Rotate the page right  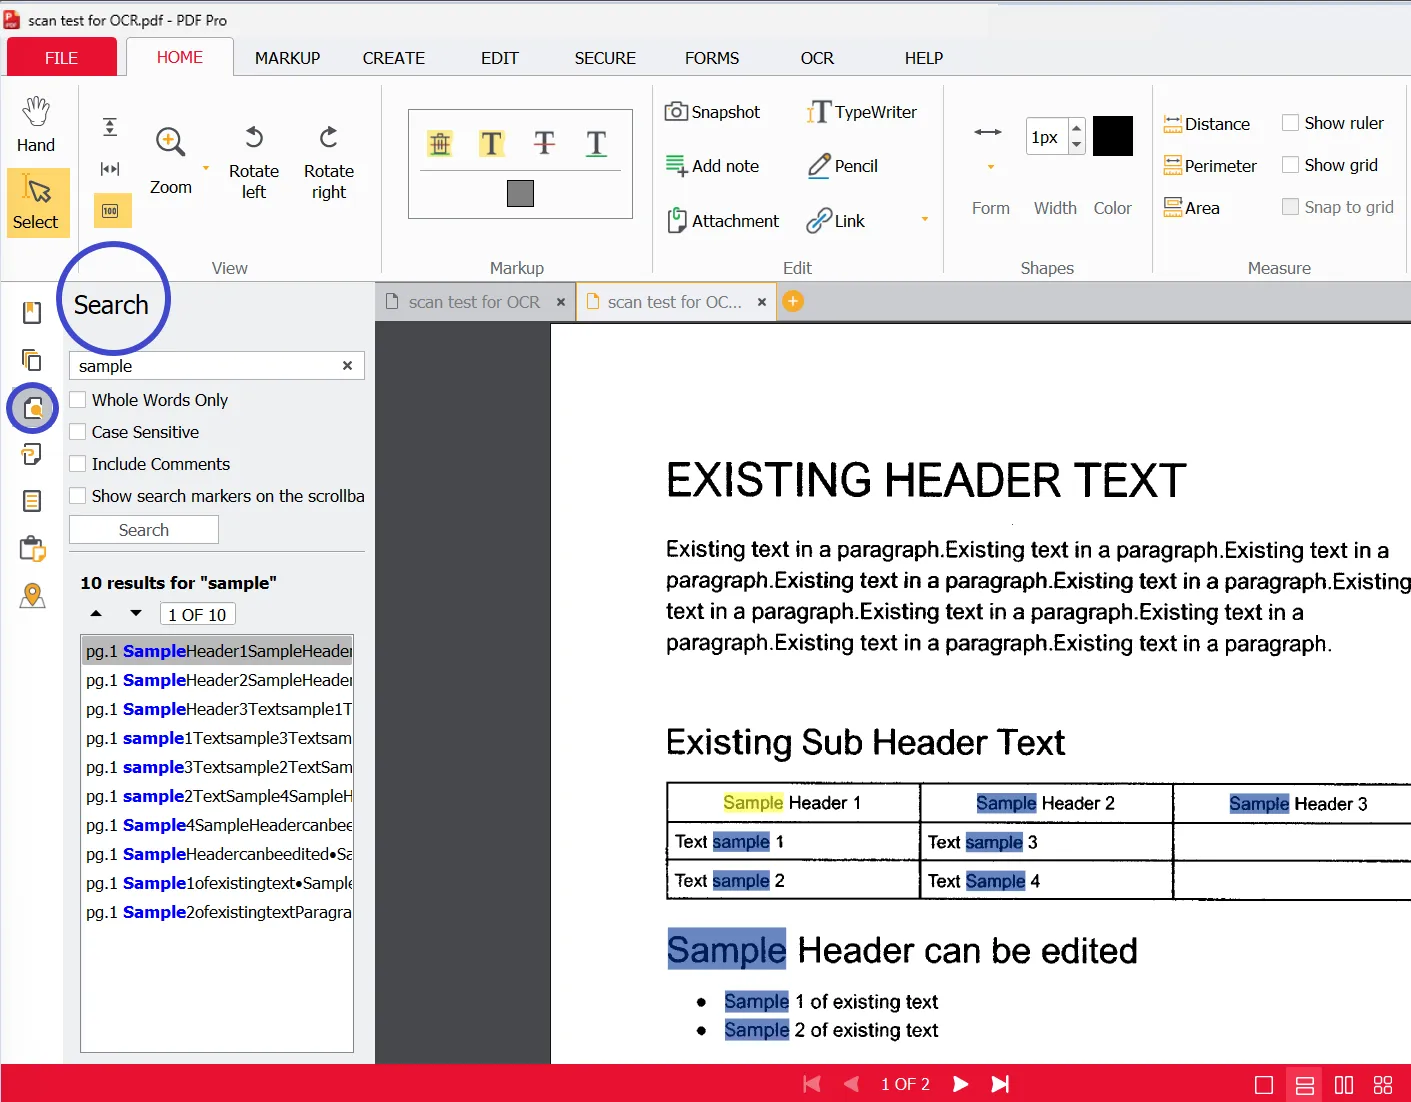(x=329, y=162)
